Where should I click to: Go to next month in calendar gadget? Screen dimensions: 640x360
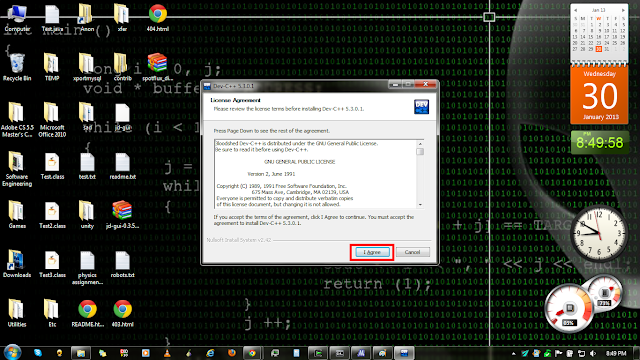623,10
